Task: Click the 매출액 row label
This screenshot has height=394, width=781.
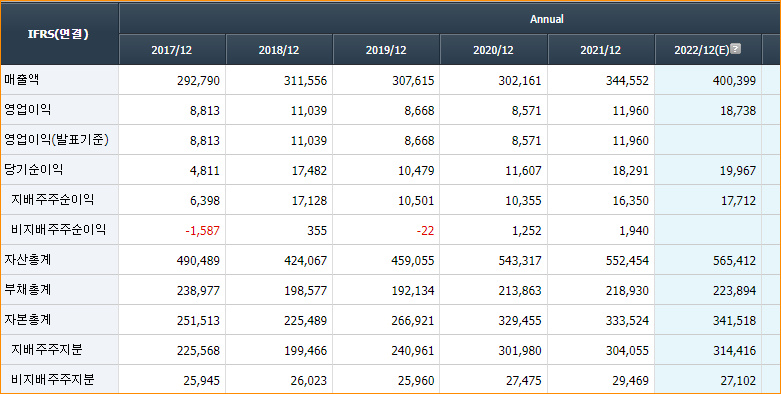Action: pos(21,80)
